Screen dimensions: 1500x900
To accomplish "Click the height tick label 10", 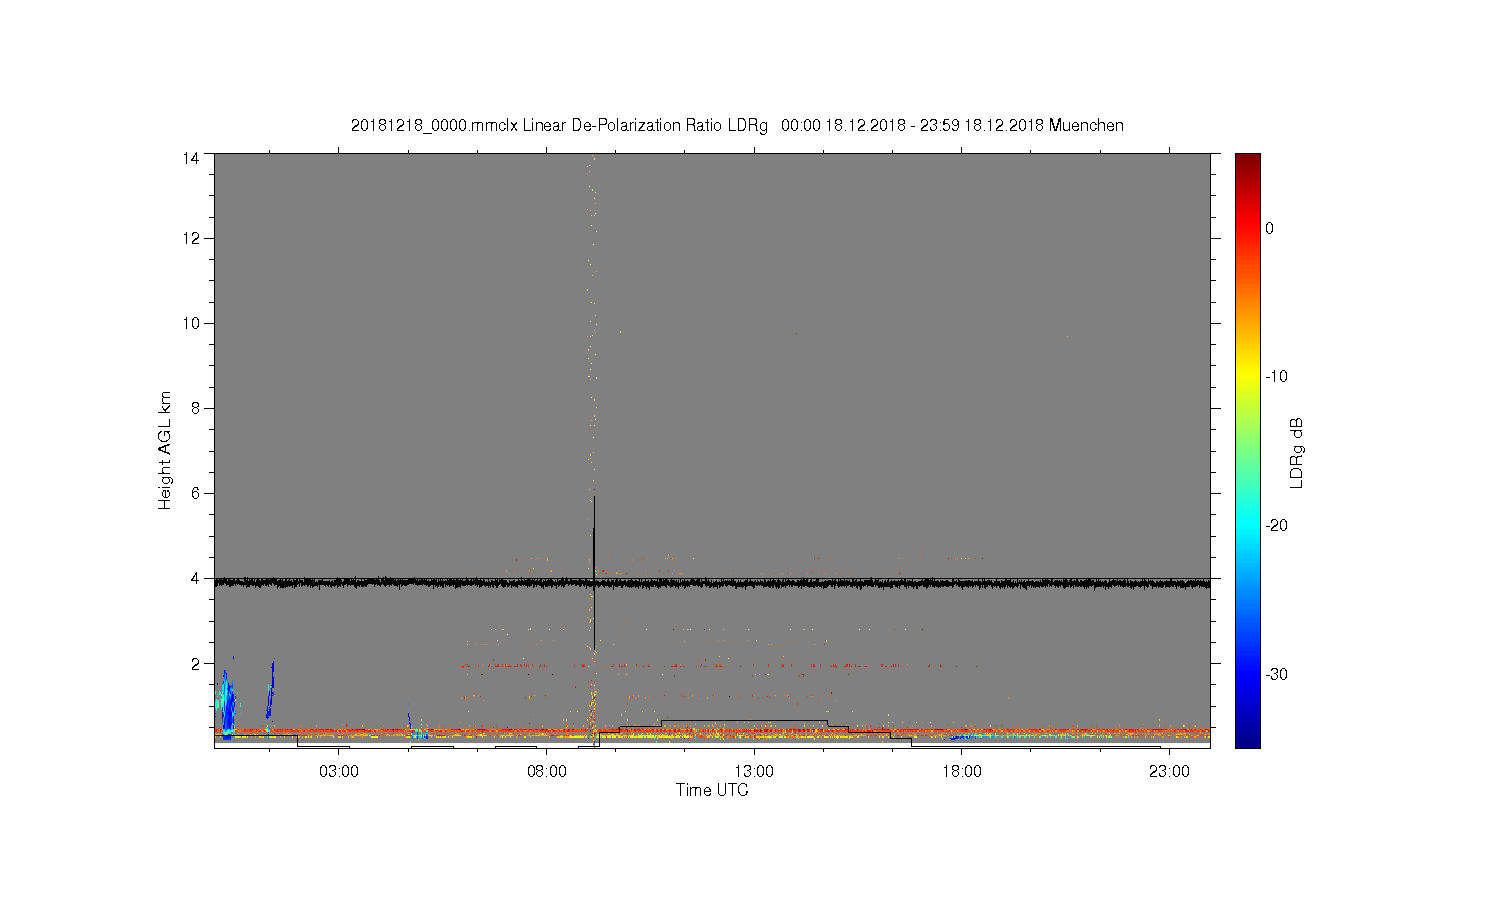I will [x=190, y=323].
